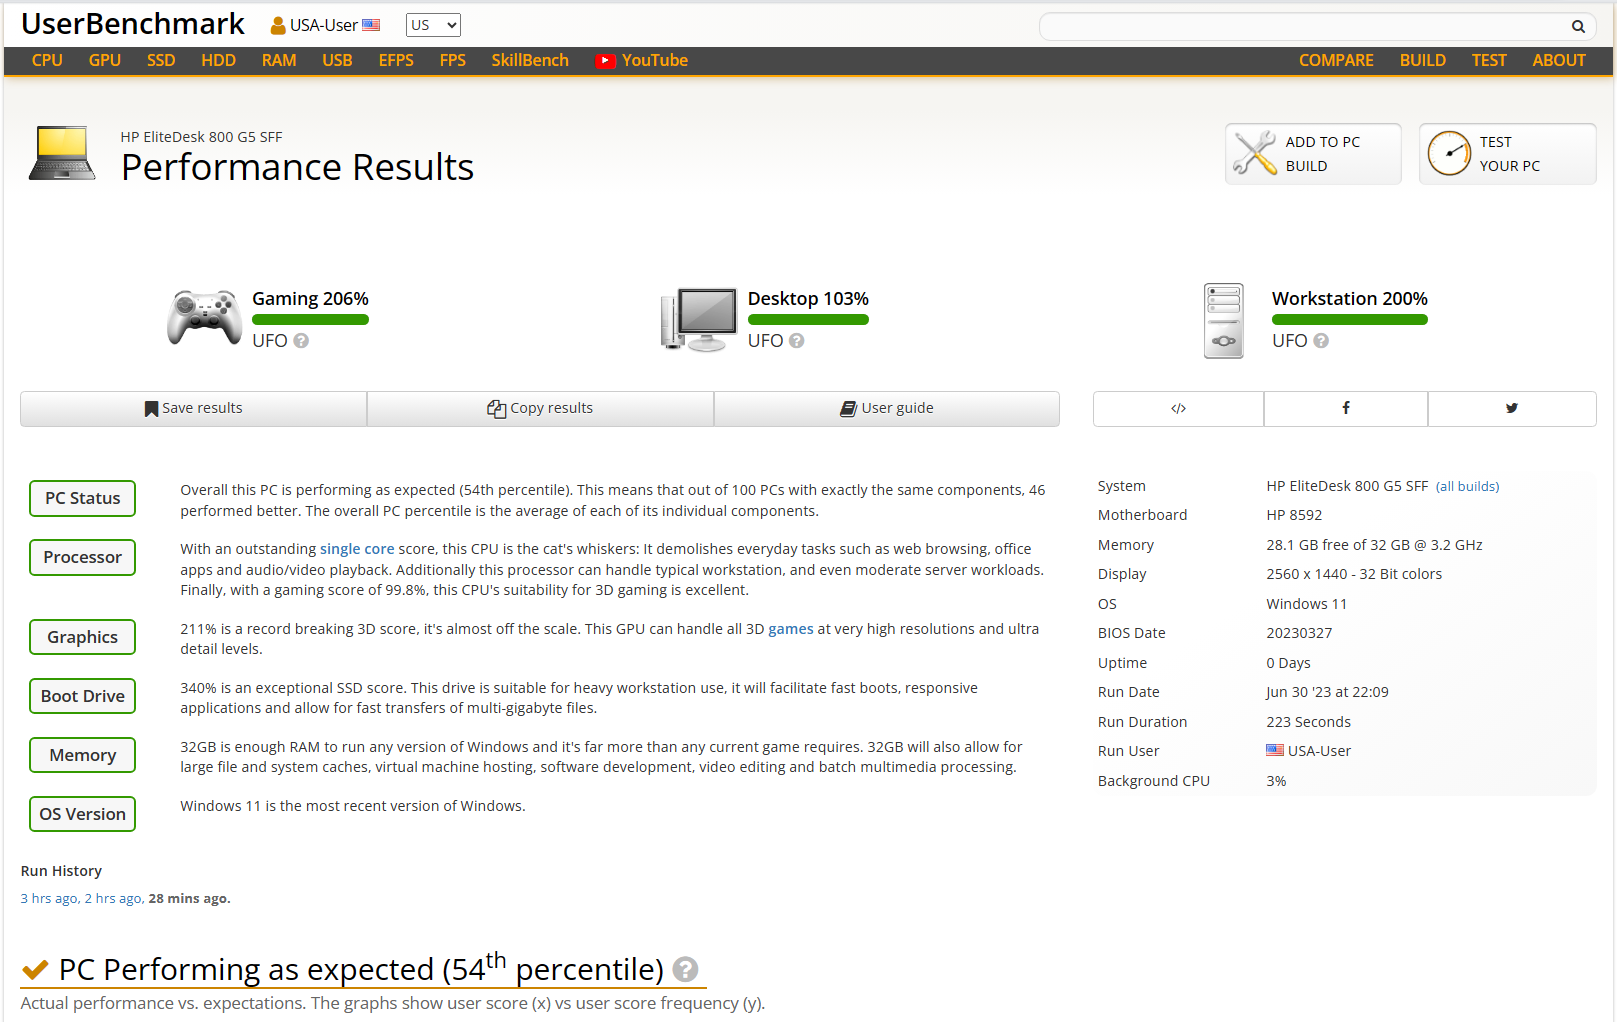The image size is (1617, 1022).
Task: Click the 'HP 8592' motherboard value
Action: pos(1294,515)
